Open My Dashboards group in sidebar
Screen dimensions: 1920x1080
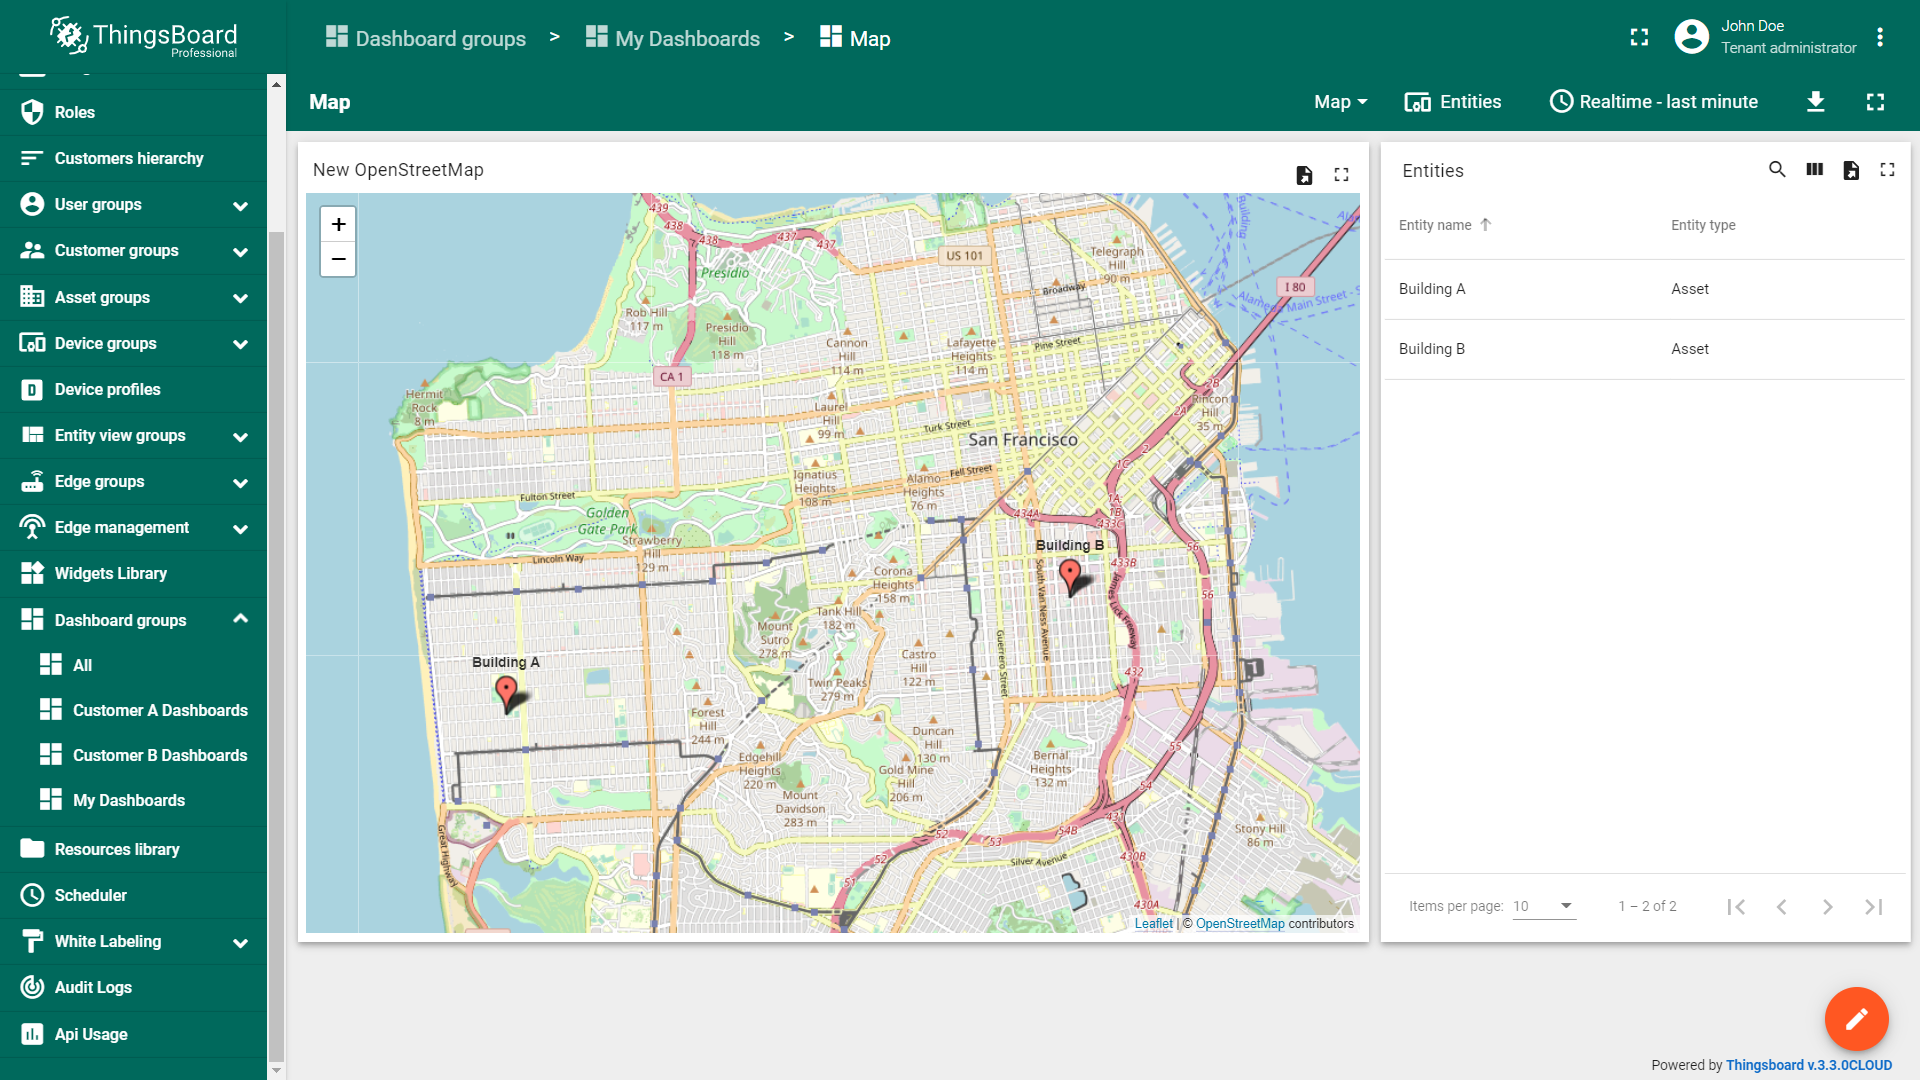pos(134,800)
